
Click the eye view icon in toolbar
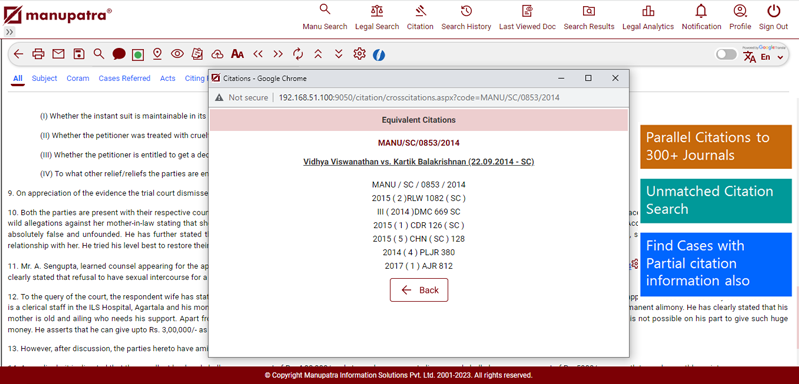point(177,54)
